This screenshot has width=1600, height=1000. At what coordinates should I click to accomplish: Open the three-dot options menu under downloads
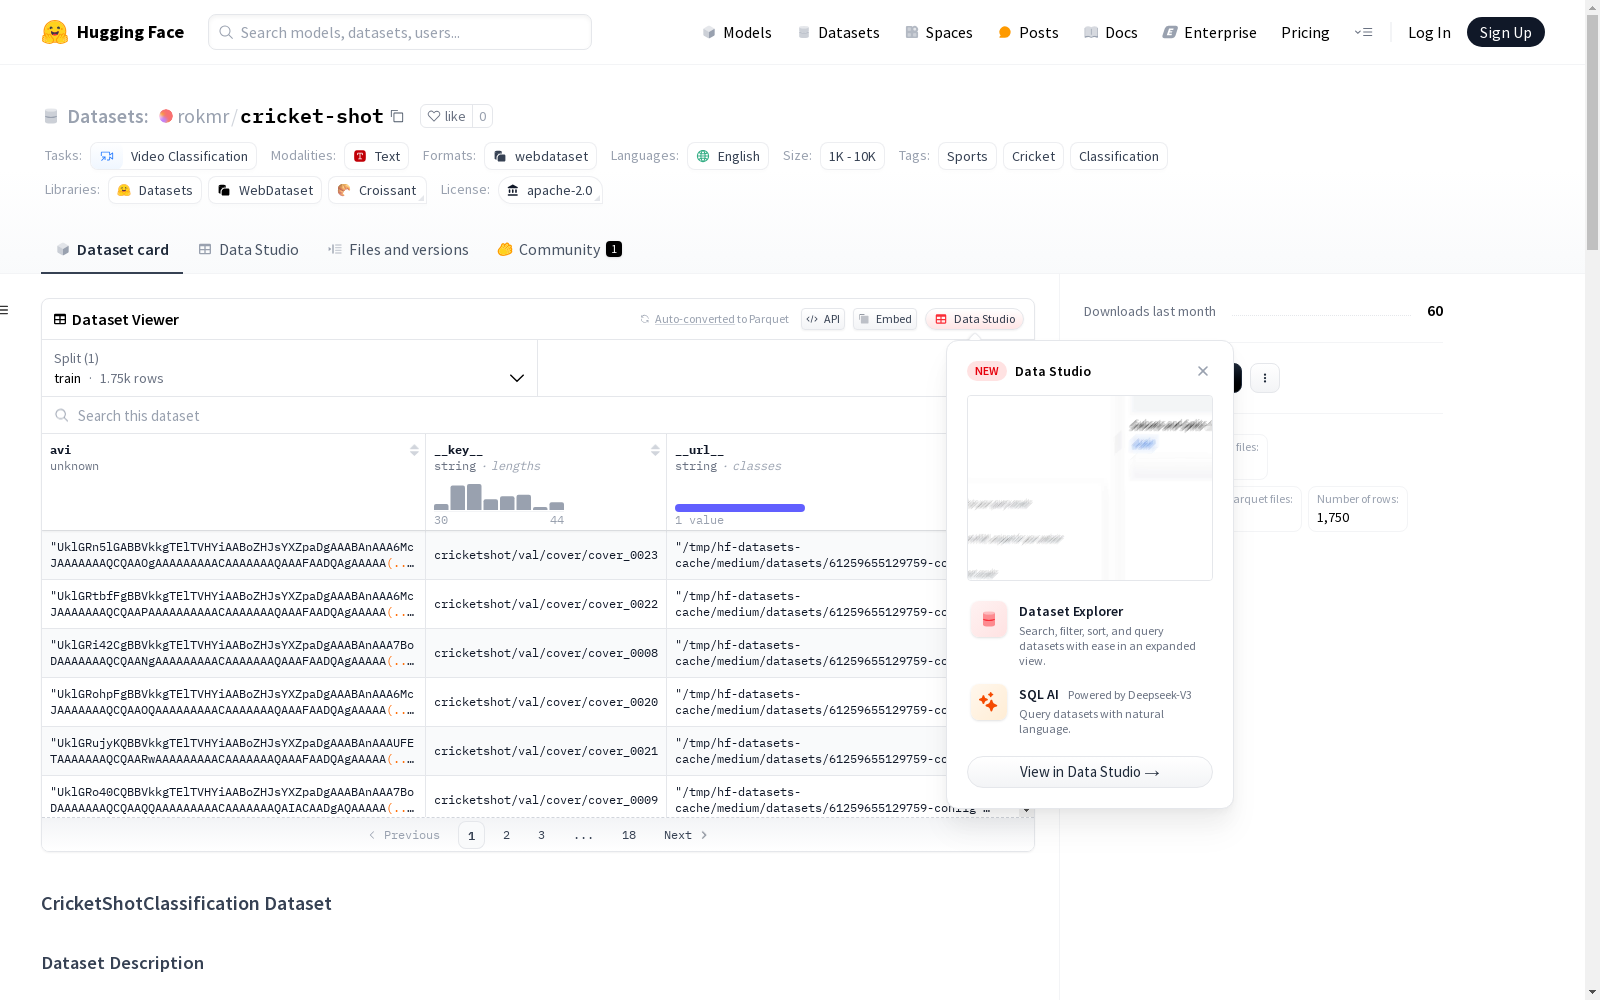click(1265, 378)
